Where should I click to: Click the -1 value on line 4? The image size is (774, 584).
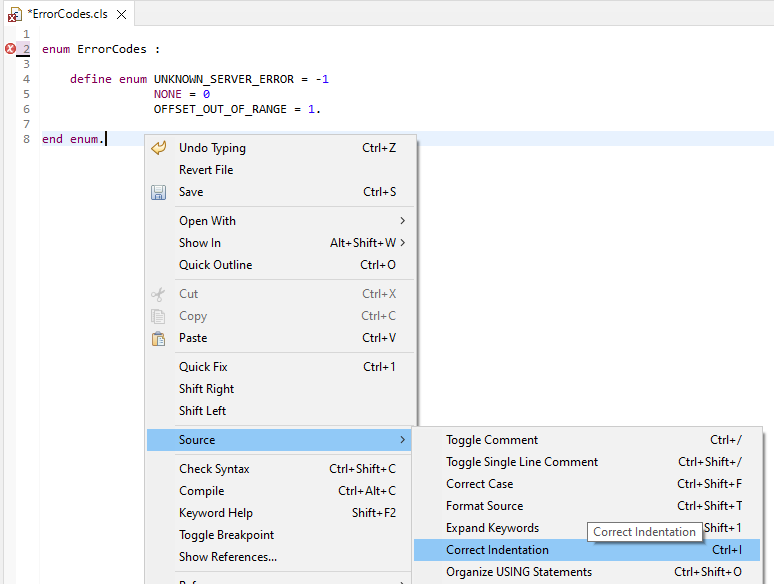[x=322, y=79]
